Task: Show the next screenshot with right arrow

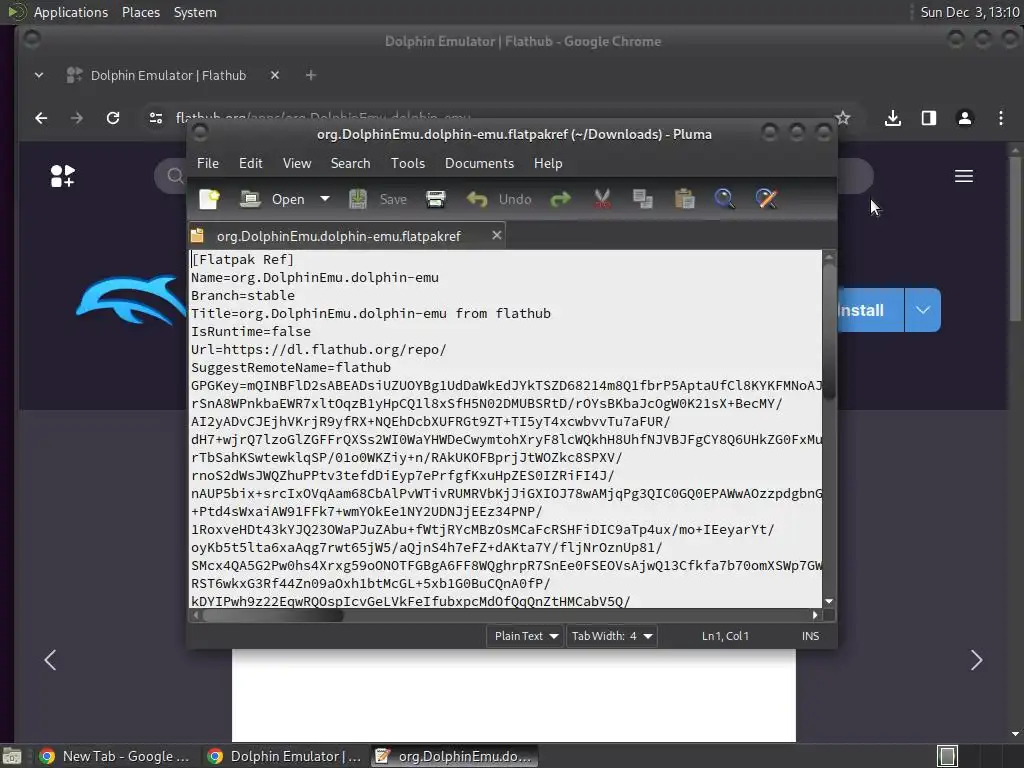Action: click(976, 660)
